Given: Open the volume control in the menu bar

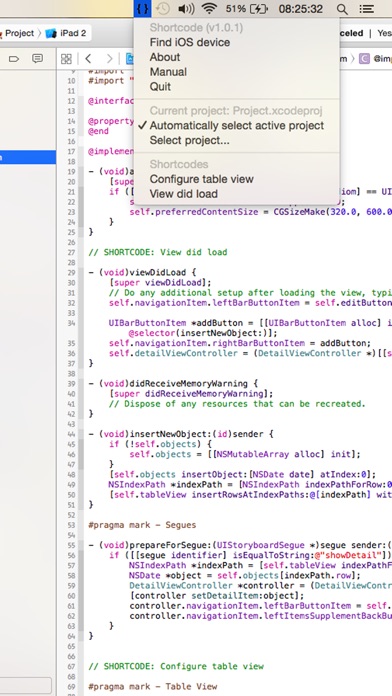Looking at the screenshot, I should tap(186, 8).
